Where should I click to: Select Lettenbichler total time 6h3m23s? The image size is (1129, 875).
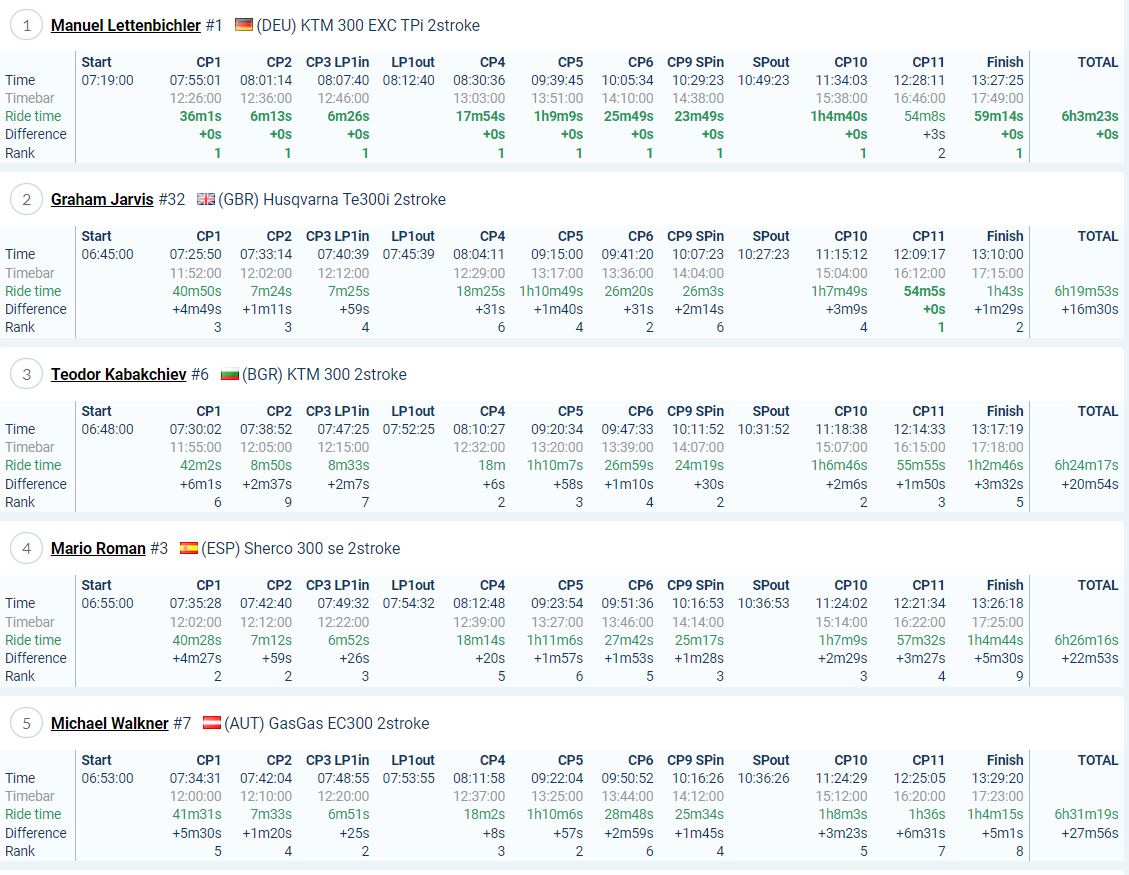pos(1089,116)
